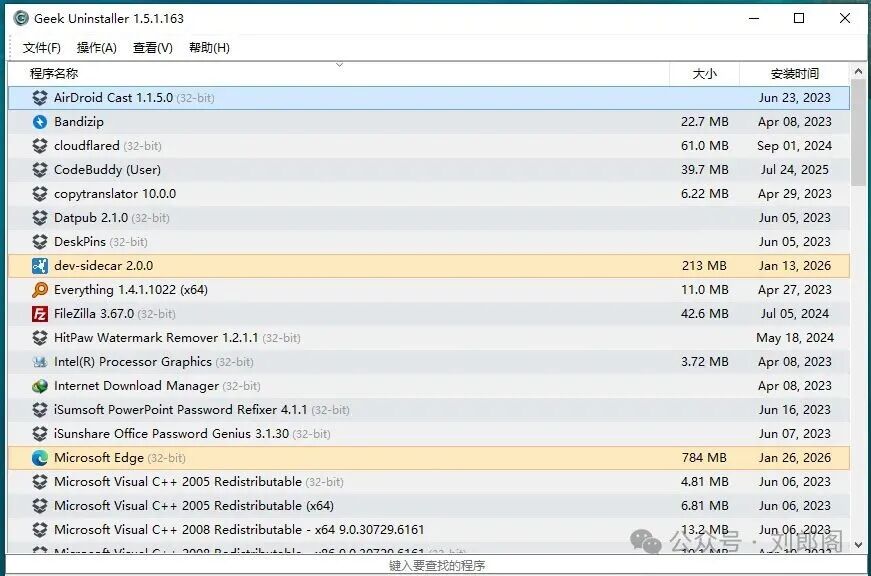Click the copytranslator 10.0.0 row icon
This screenshot has height=576, width=871.
coord(40,194)
